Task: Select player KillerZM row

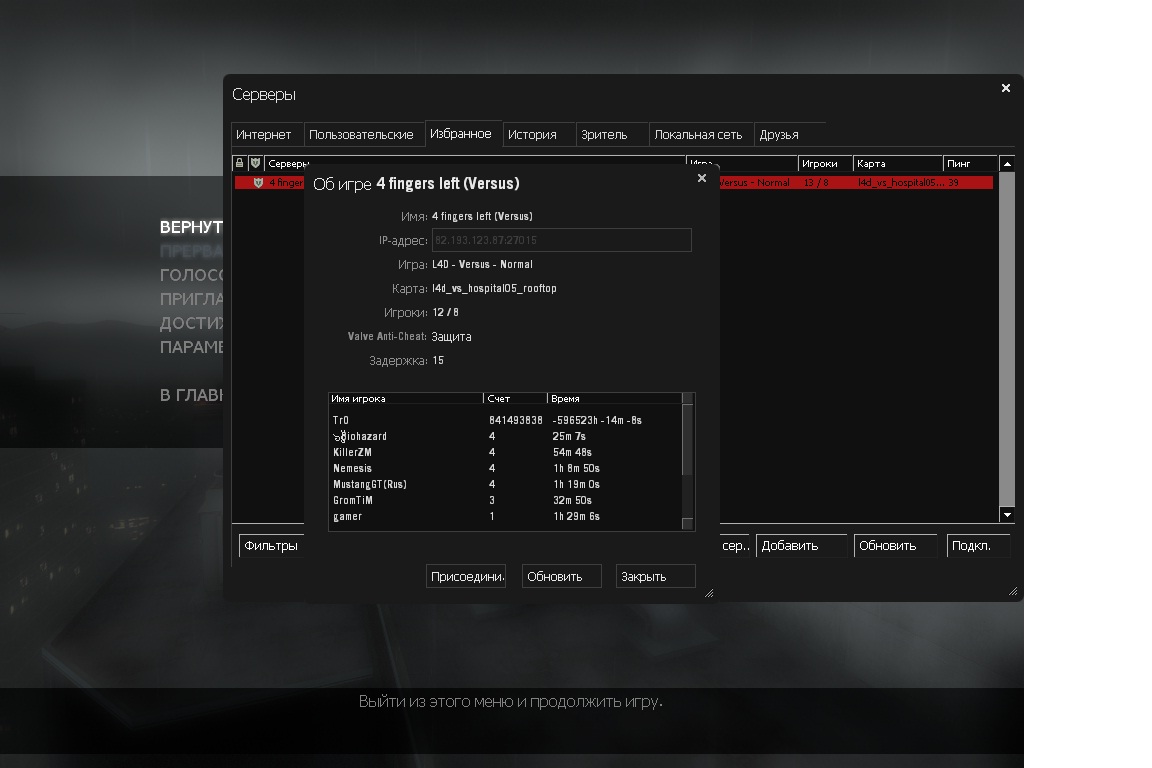Action: click(505, 453)
